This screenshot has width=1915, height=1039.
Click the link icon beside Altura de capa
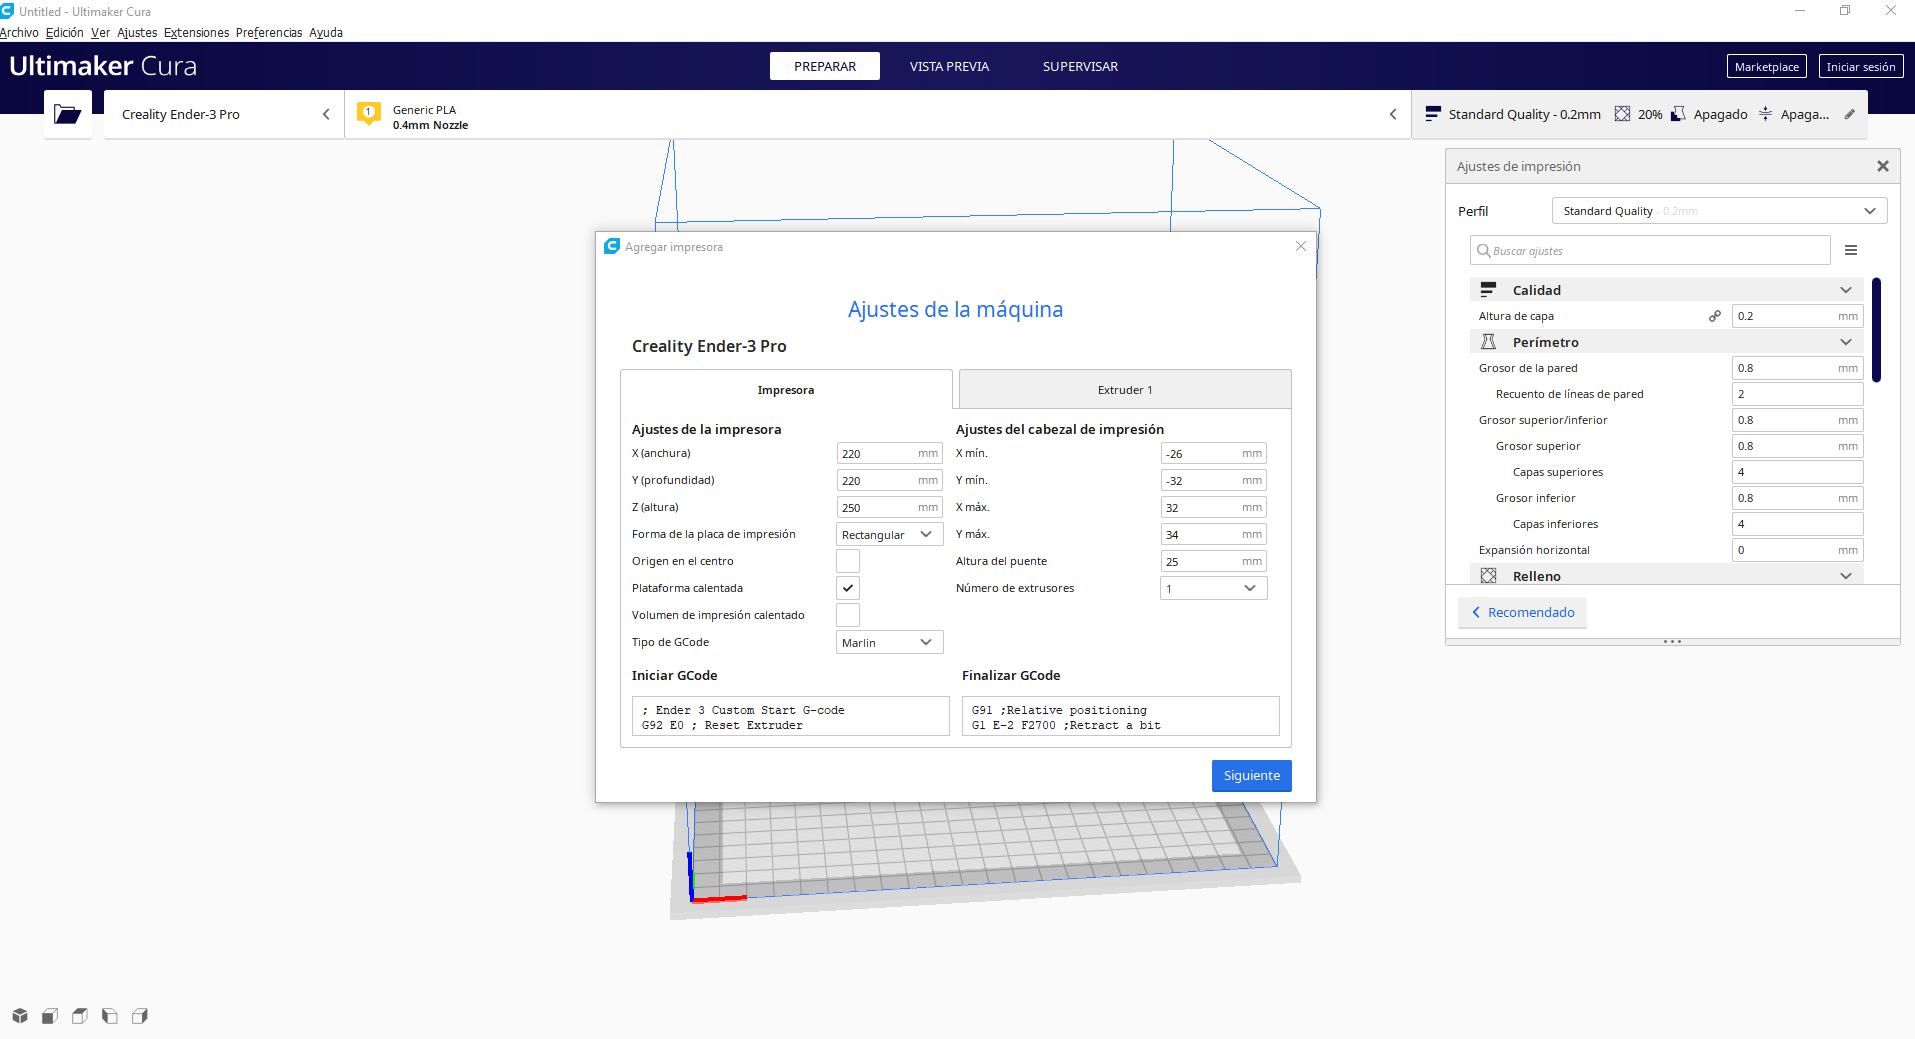[x=1715, y=316]
